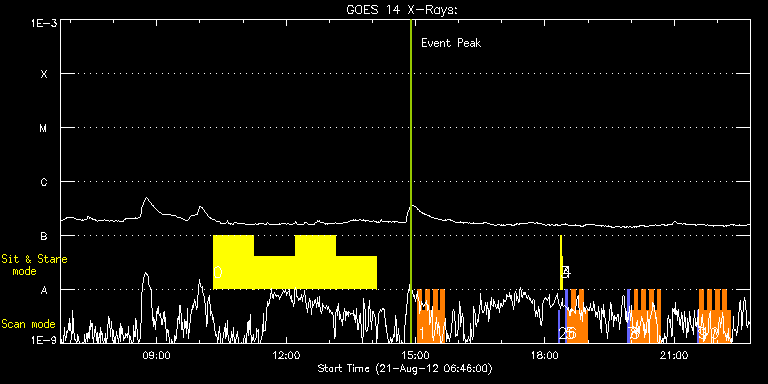Image resolution: width=768 pixels, height=384 pixels.
Task: Select the B flare class axis label
Action: tap(44, 236)
